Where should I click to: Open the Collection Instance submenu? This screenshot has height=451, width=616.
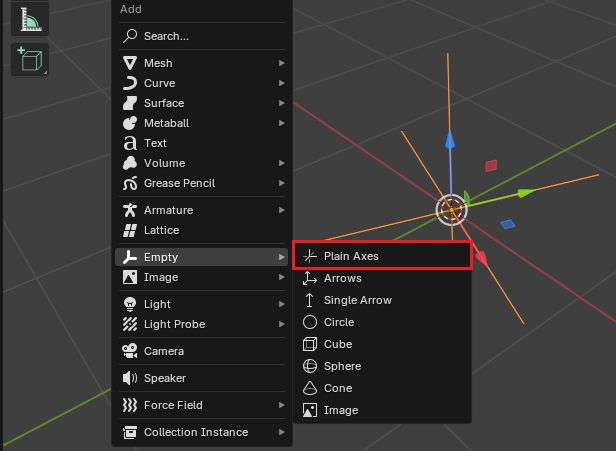pos(202,432)
